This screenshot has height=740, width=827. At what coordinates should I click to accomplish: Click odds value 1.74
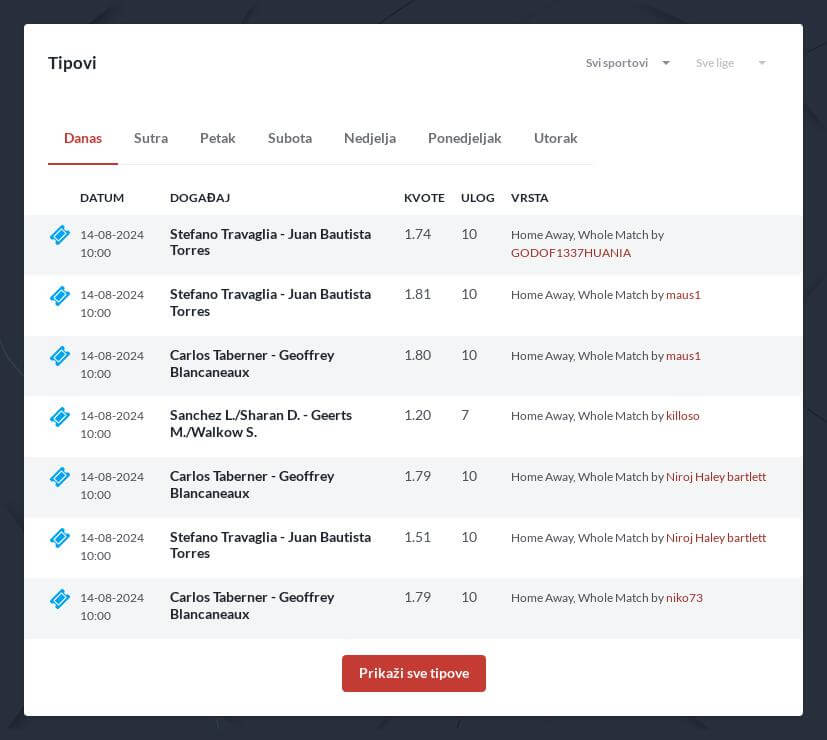[x=417, y=234]
